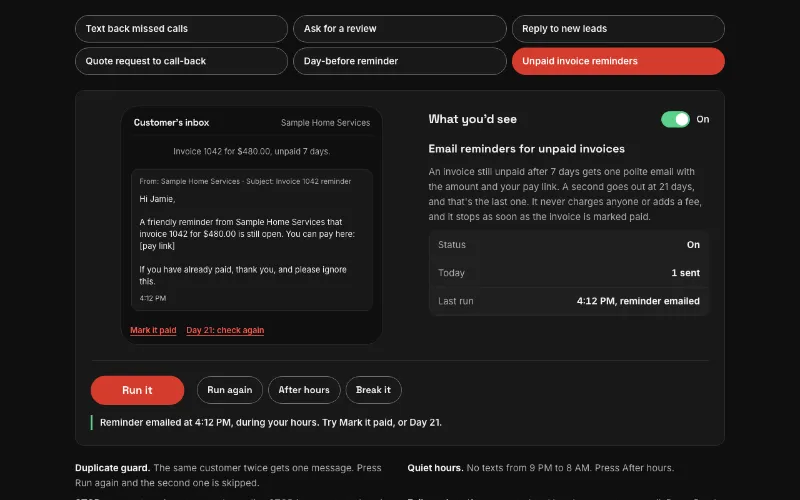Click the Run again button

pos(230,390)
